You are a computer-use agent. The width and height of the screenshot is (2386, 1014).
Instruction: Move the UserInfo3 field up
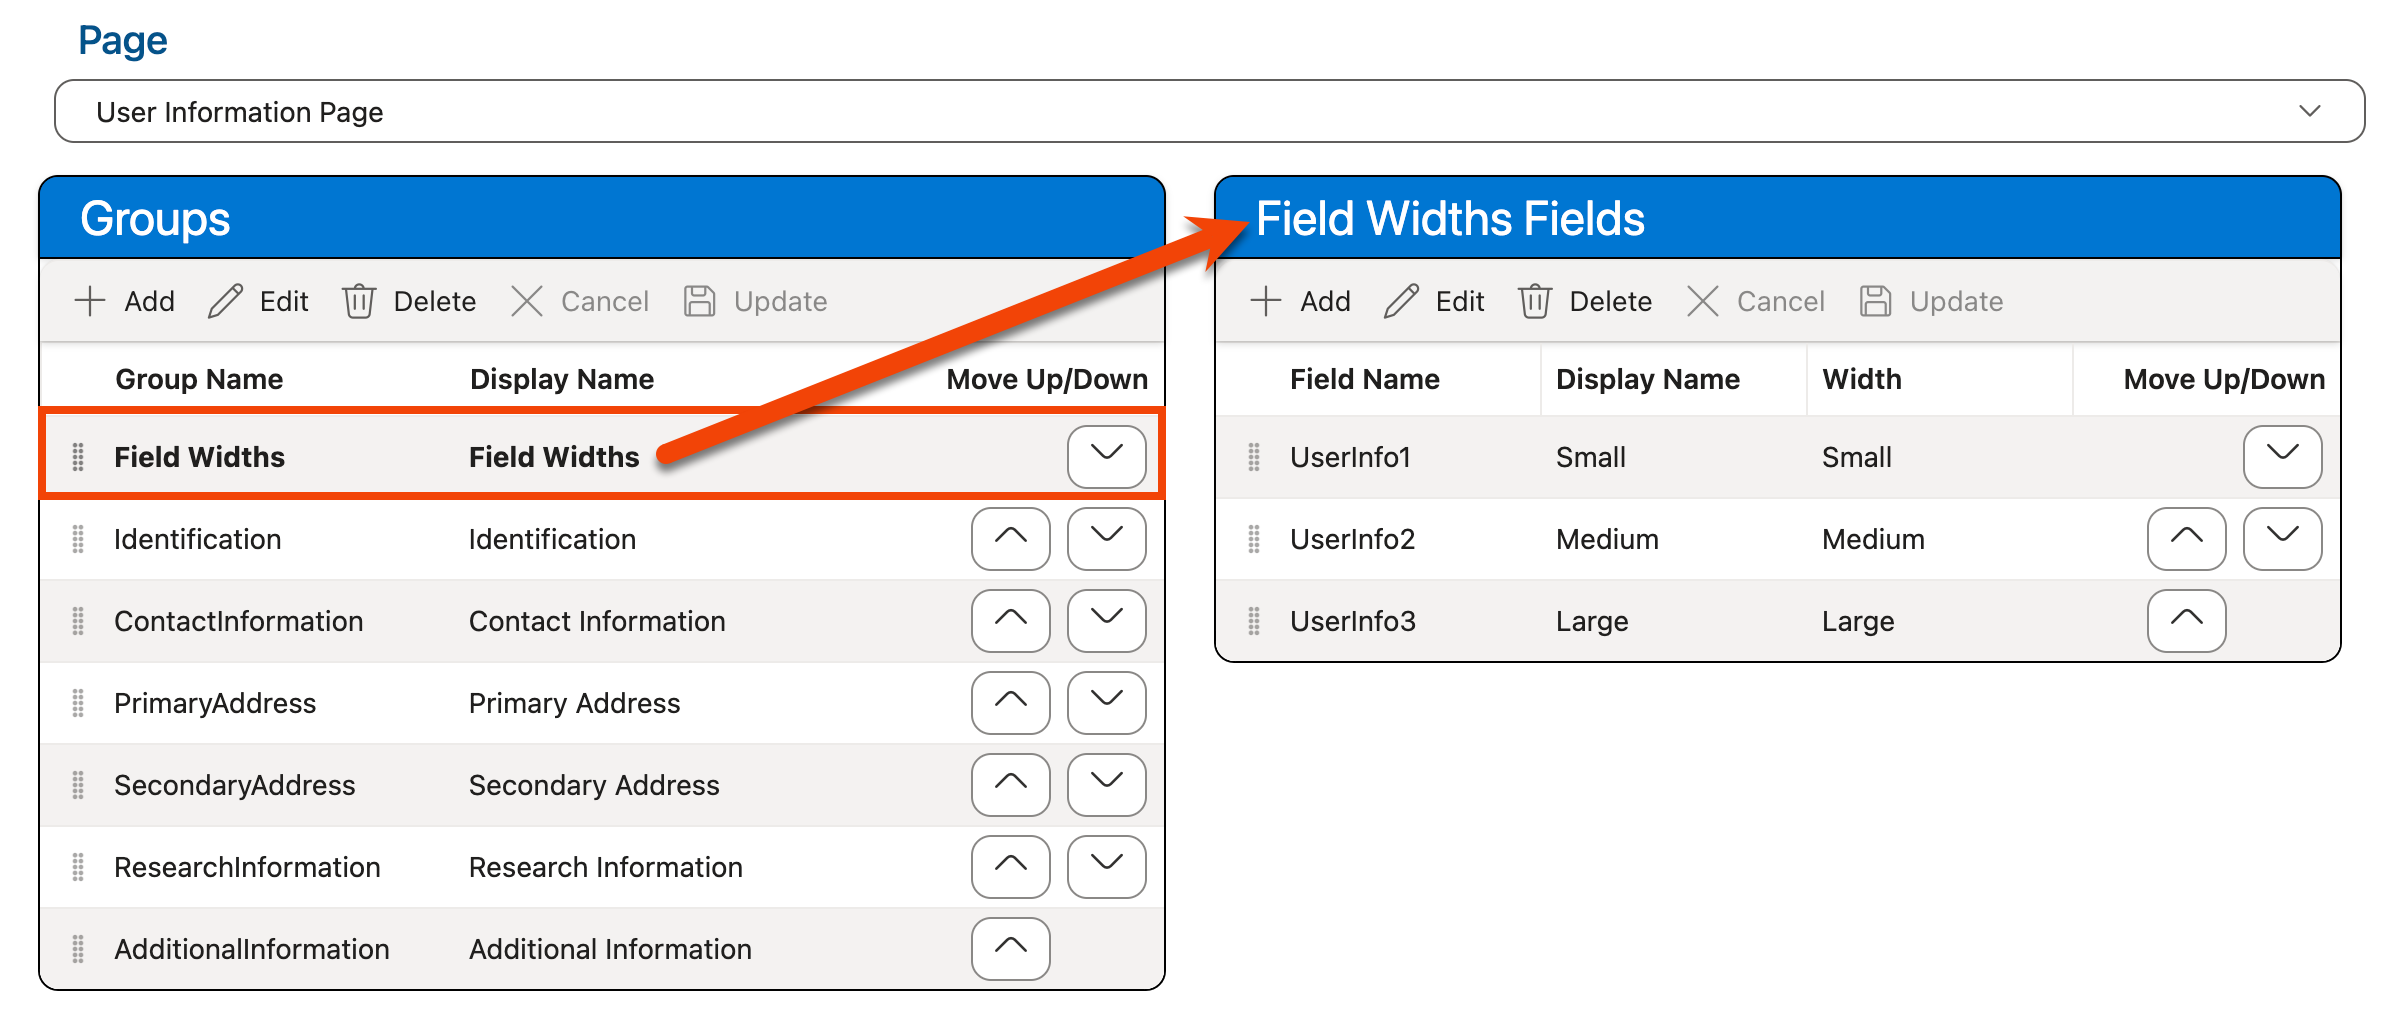tap(2186, 621)
